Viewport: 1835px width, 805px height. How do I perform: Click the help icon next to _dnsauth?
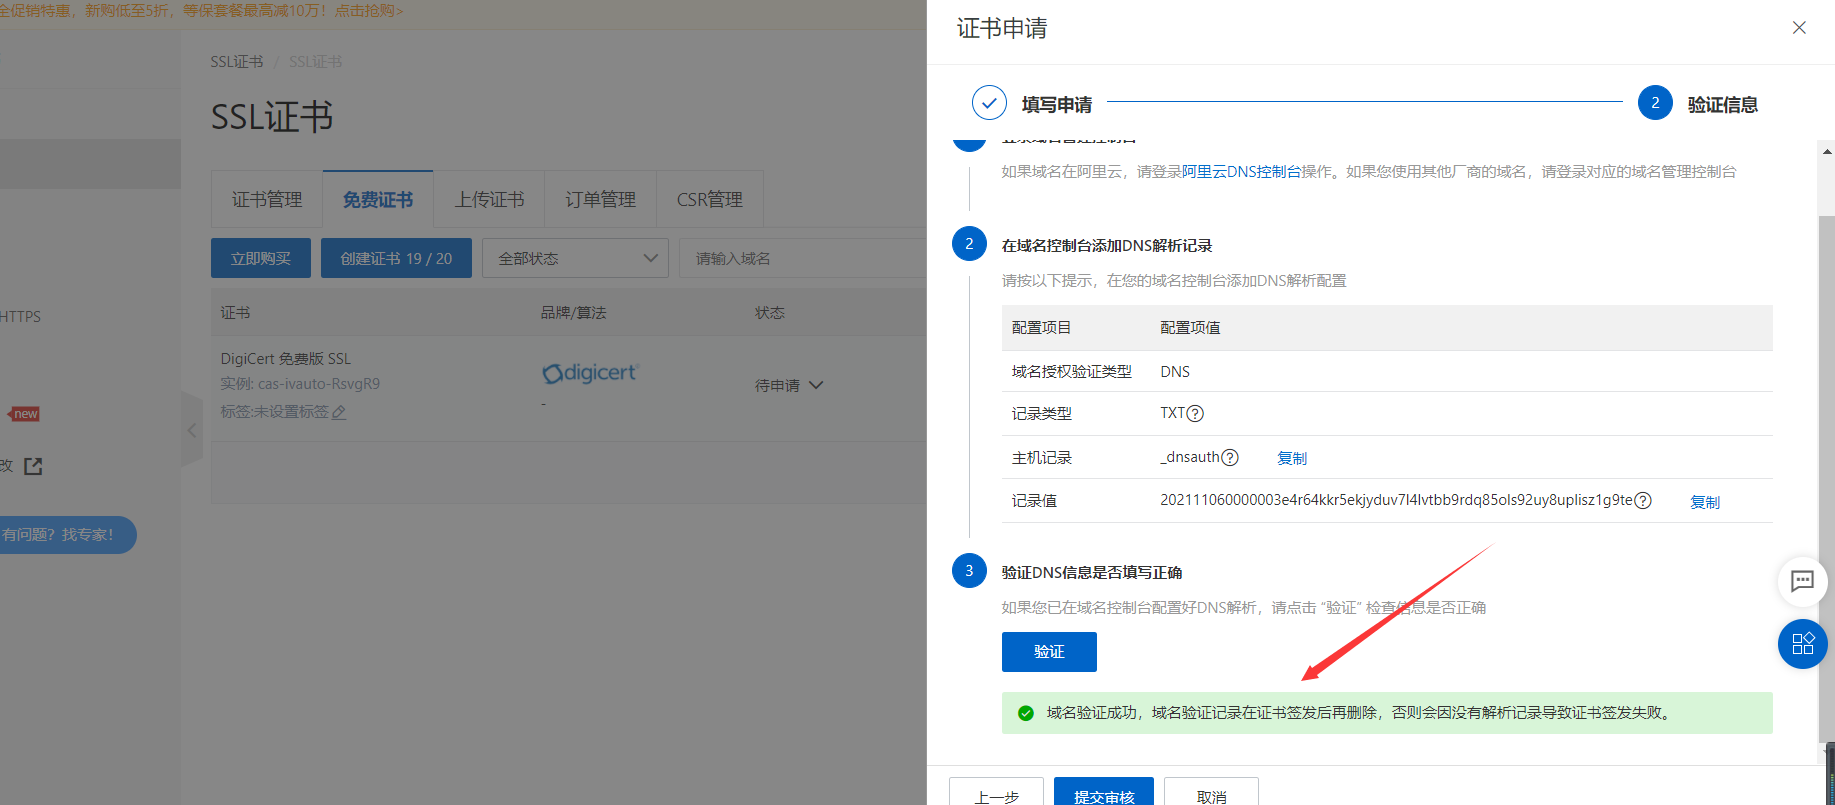tap(1230, 457)
